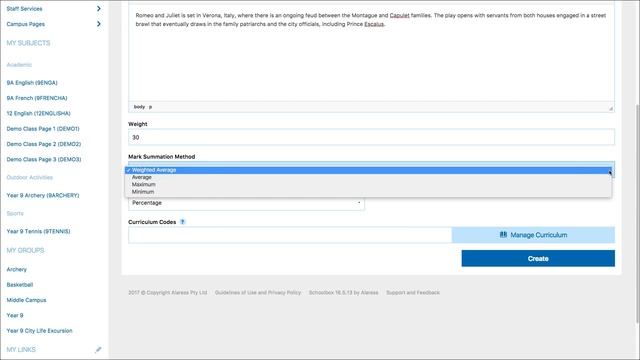Viewport: 640px width, 360px height.
Task: Click the p element path tag
Action: (x=150, y=107)
